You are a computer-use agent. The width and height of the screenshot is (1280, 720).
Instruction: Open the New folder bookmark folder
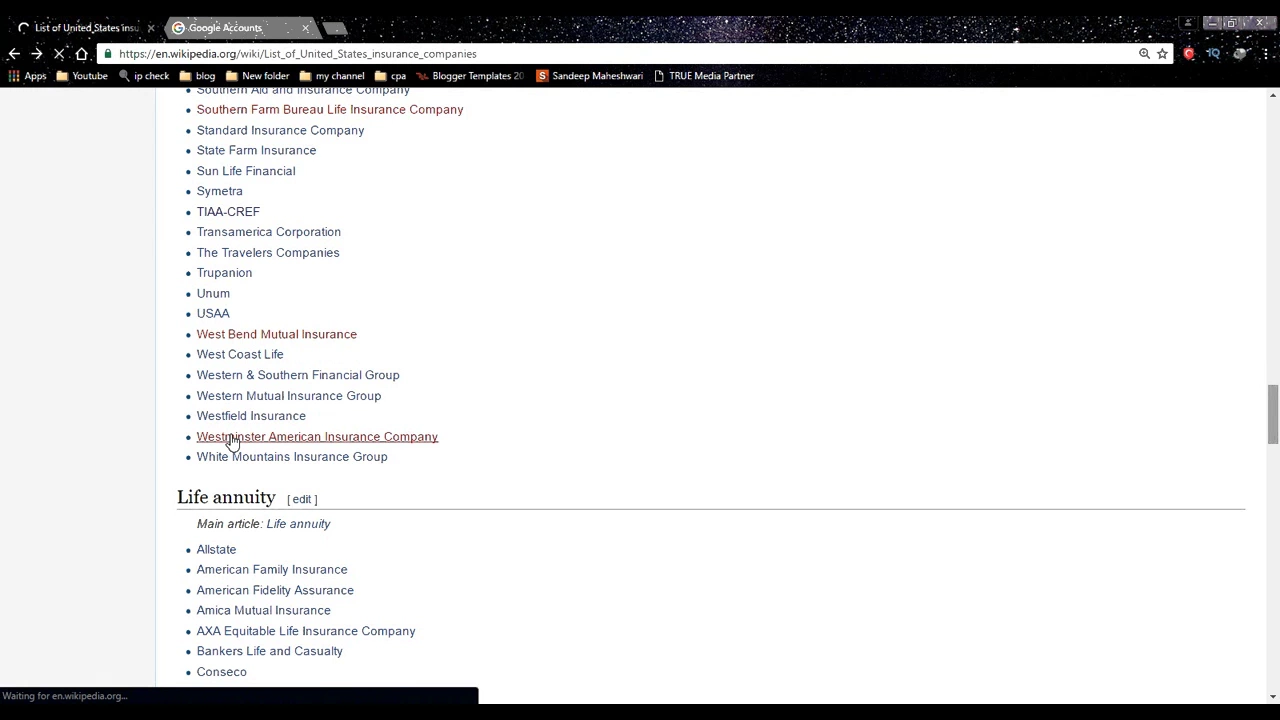(x=257, y=76)
